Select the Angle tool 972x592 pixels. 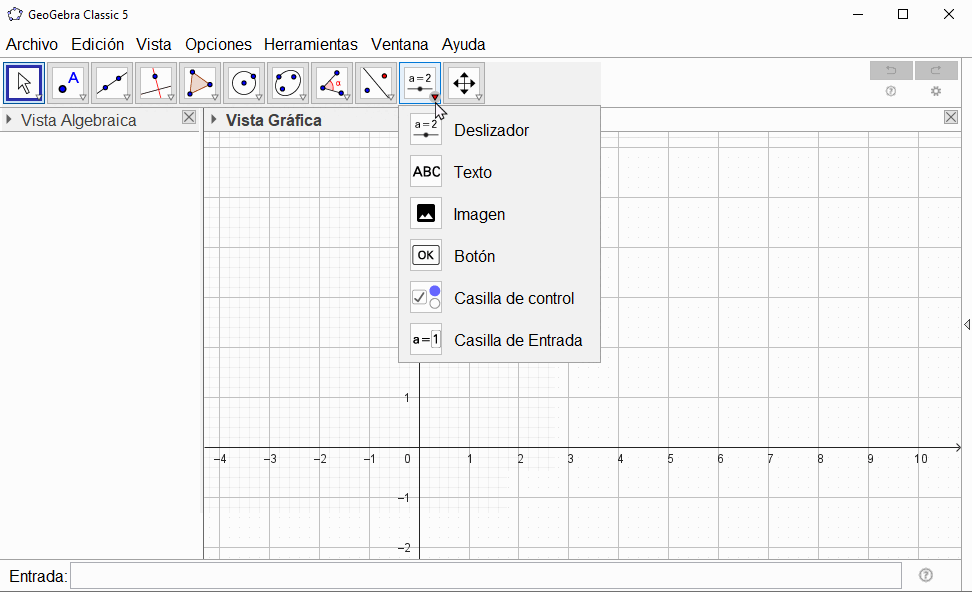click(332, 83)
